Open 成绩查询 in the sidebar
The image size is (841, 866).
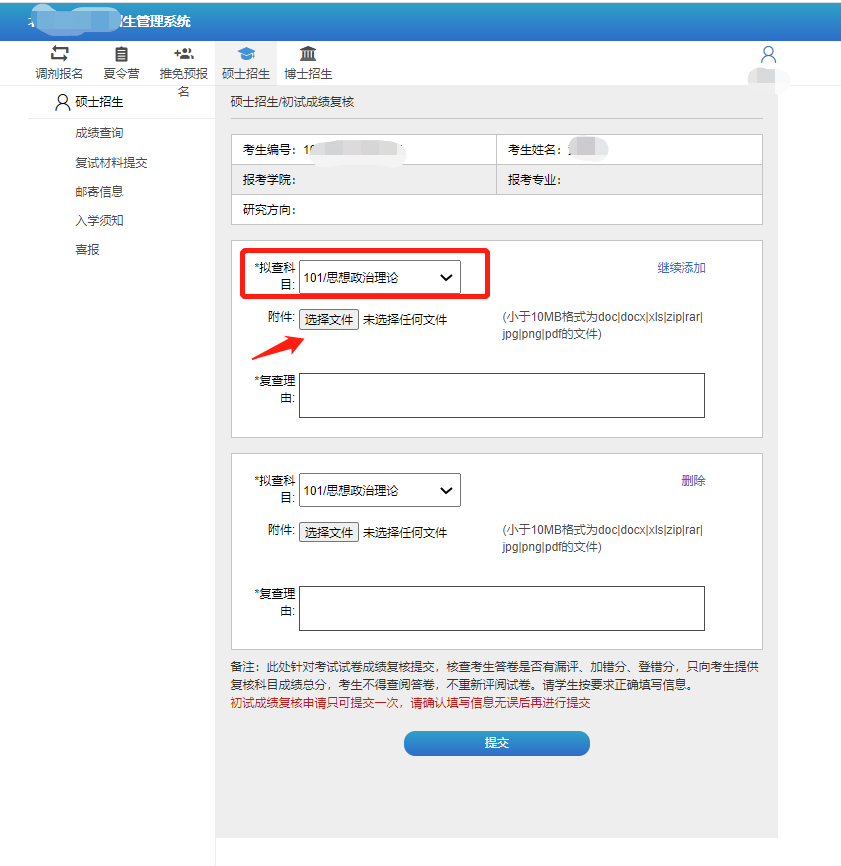pyautogui.click(x=99, y=133)
